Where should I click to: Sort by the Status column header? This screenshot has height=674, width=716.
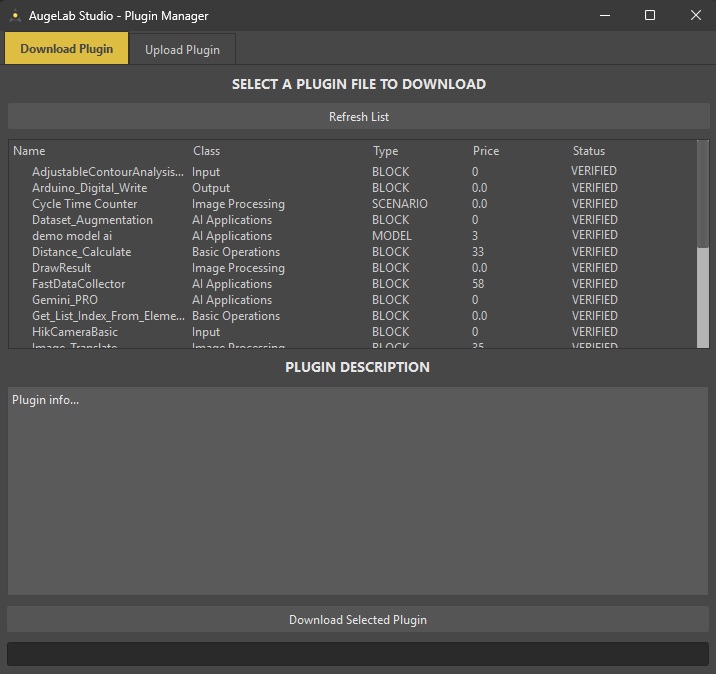589,151
